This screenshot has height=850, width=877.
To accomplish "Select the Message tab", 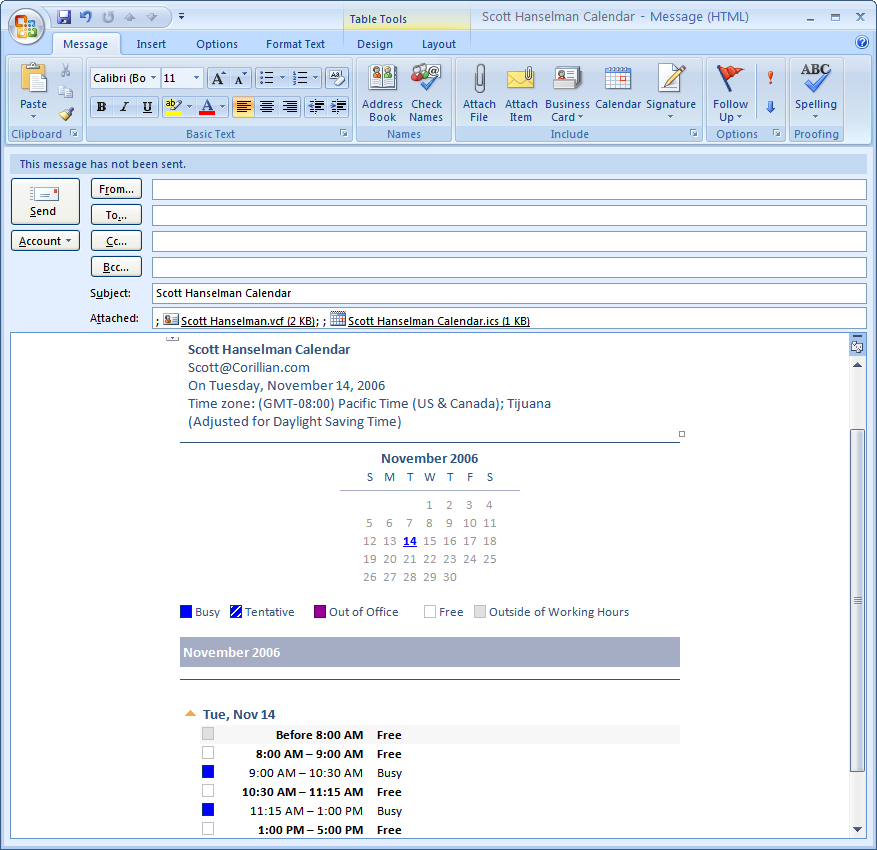I will pyautogui.click(x=86, y=44).
